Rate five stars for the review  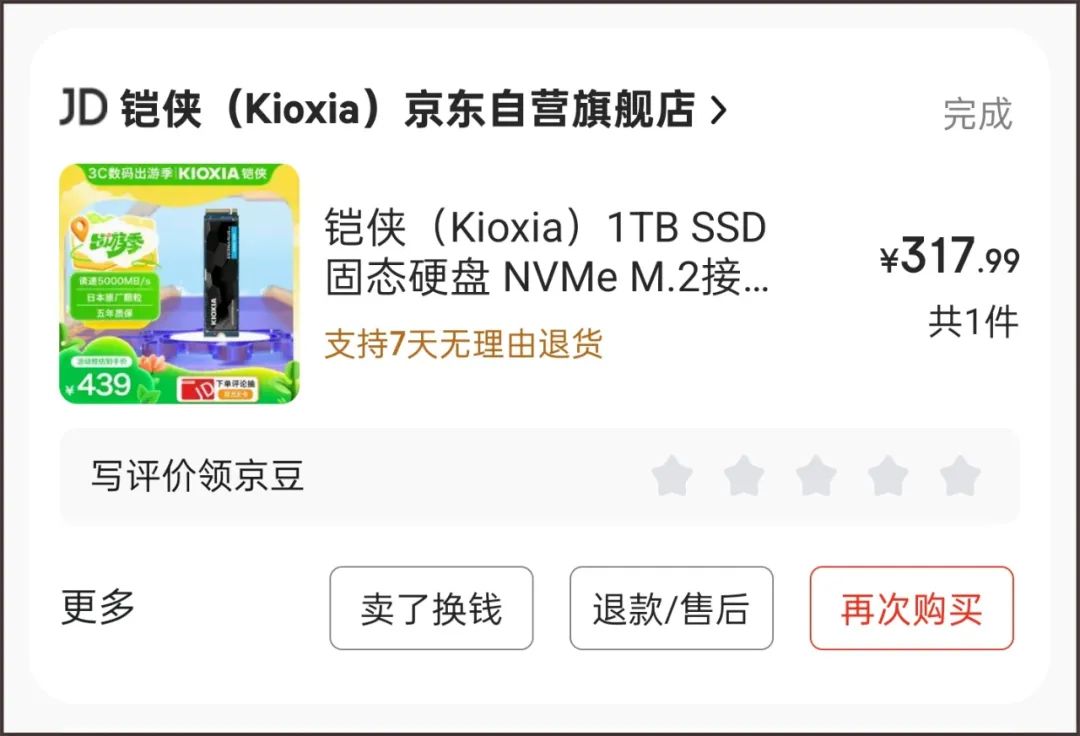(960, 476)
